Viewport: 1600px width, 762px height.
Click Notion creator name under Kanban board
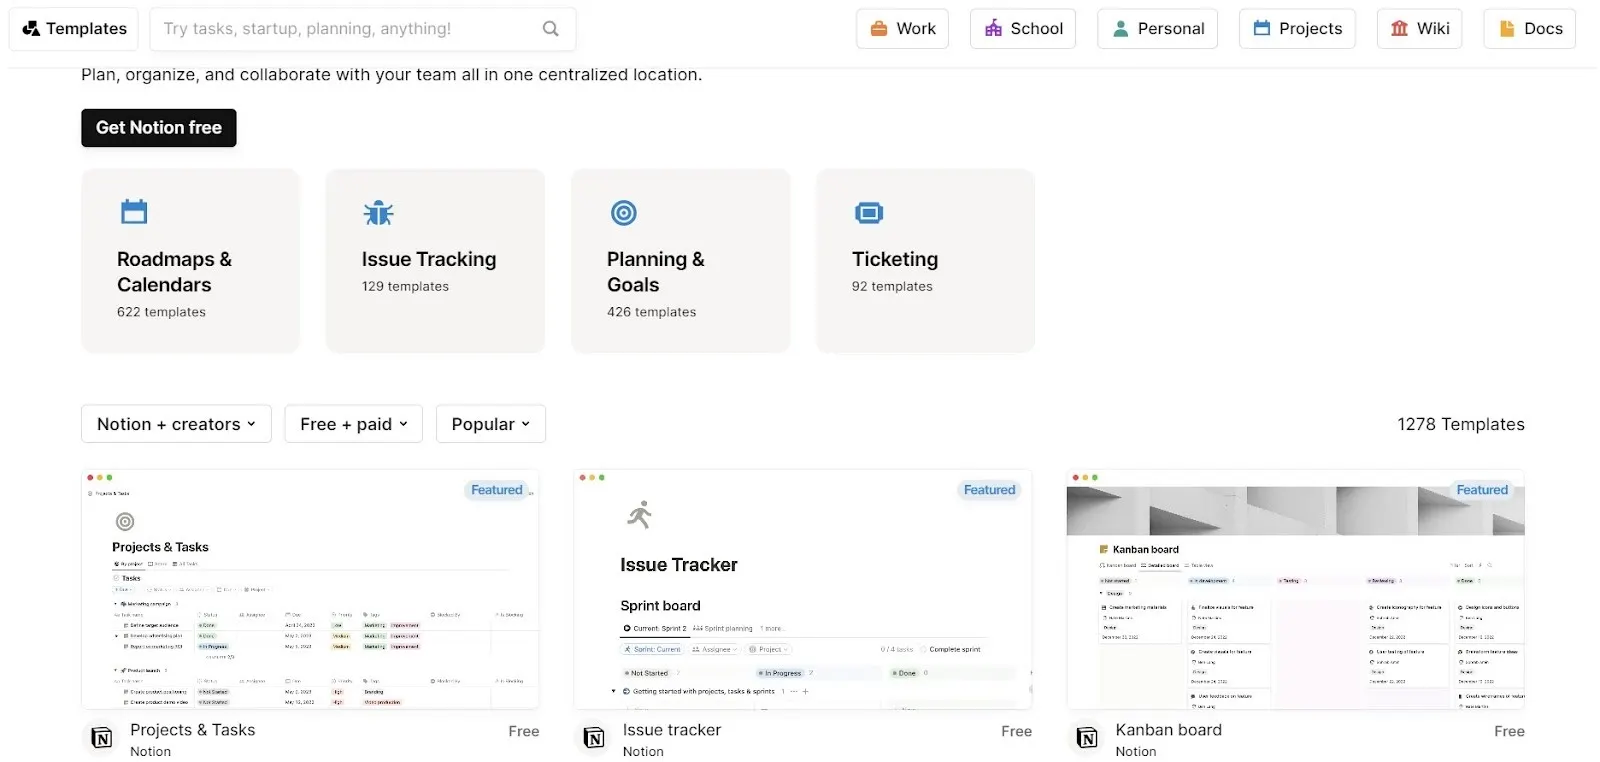point(1136,752)
